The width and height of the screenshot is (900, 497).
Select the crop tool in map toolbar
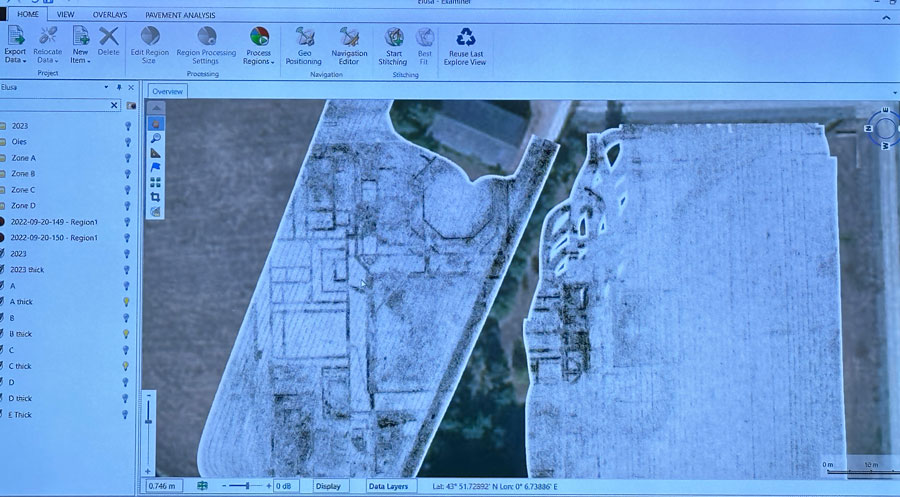156,197
